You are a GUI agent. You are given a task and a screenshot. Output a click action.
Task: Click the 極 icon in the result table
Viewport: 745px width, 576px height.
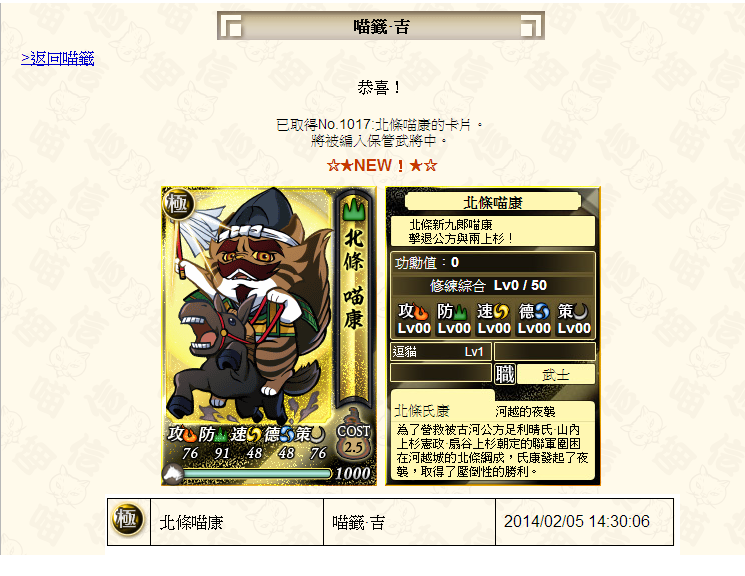[127, 519]
